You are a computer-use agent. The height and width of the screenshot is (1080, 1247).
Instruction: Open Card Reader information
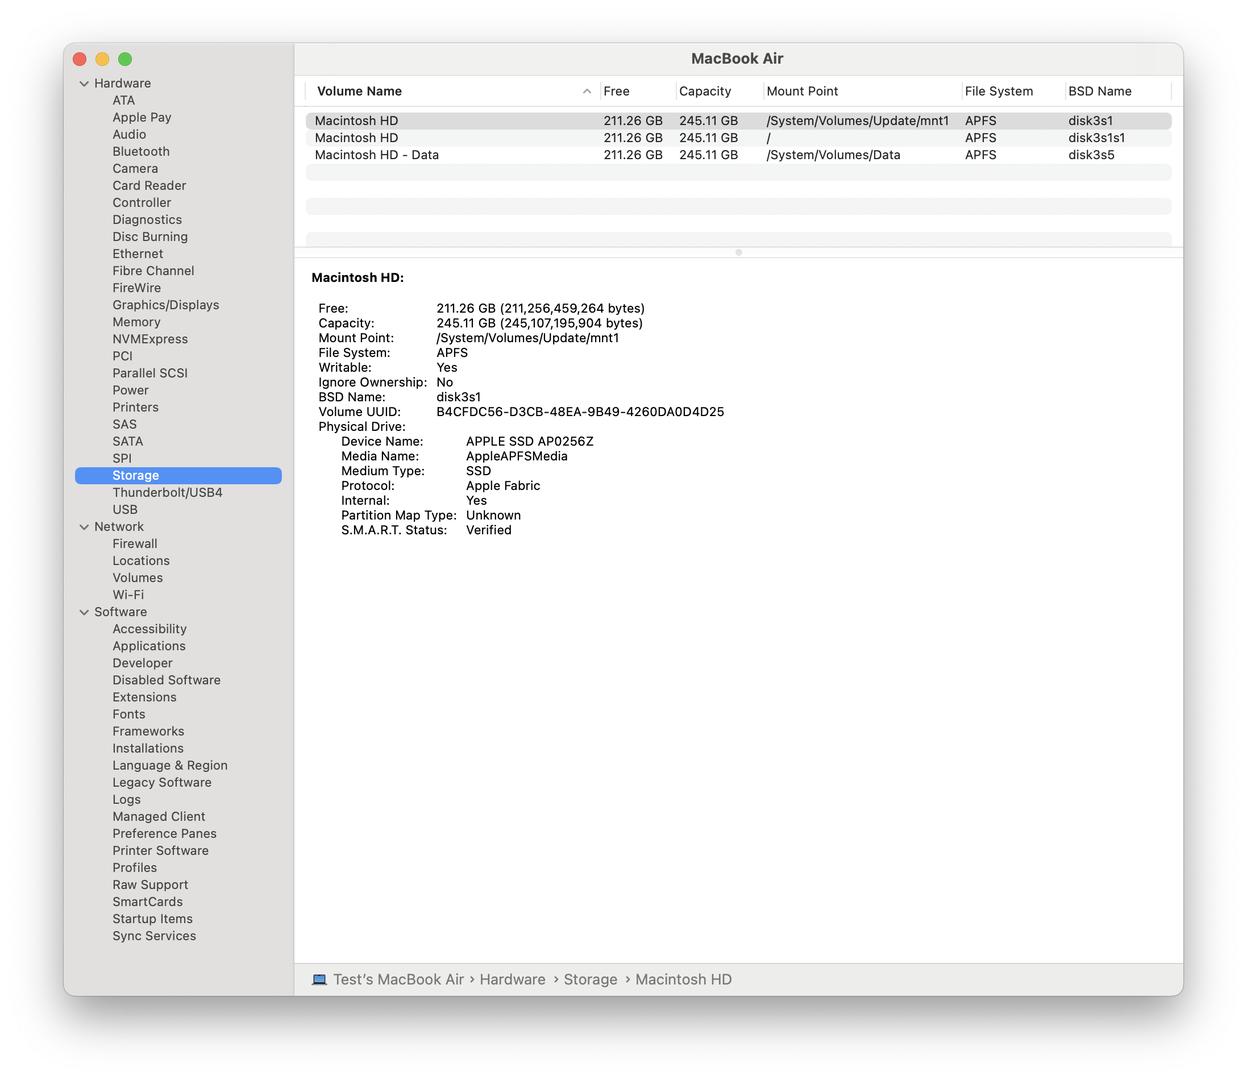pos(149,185)
